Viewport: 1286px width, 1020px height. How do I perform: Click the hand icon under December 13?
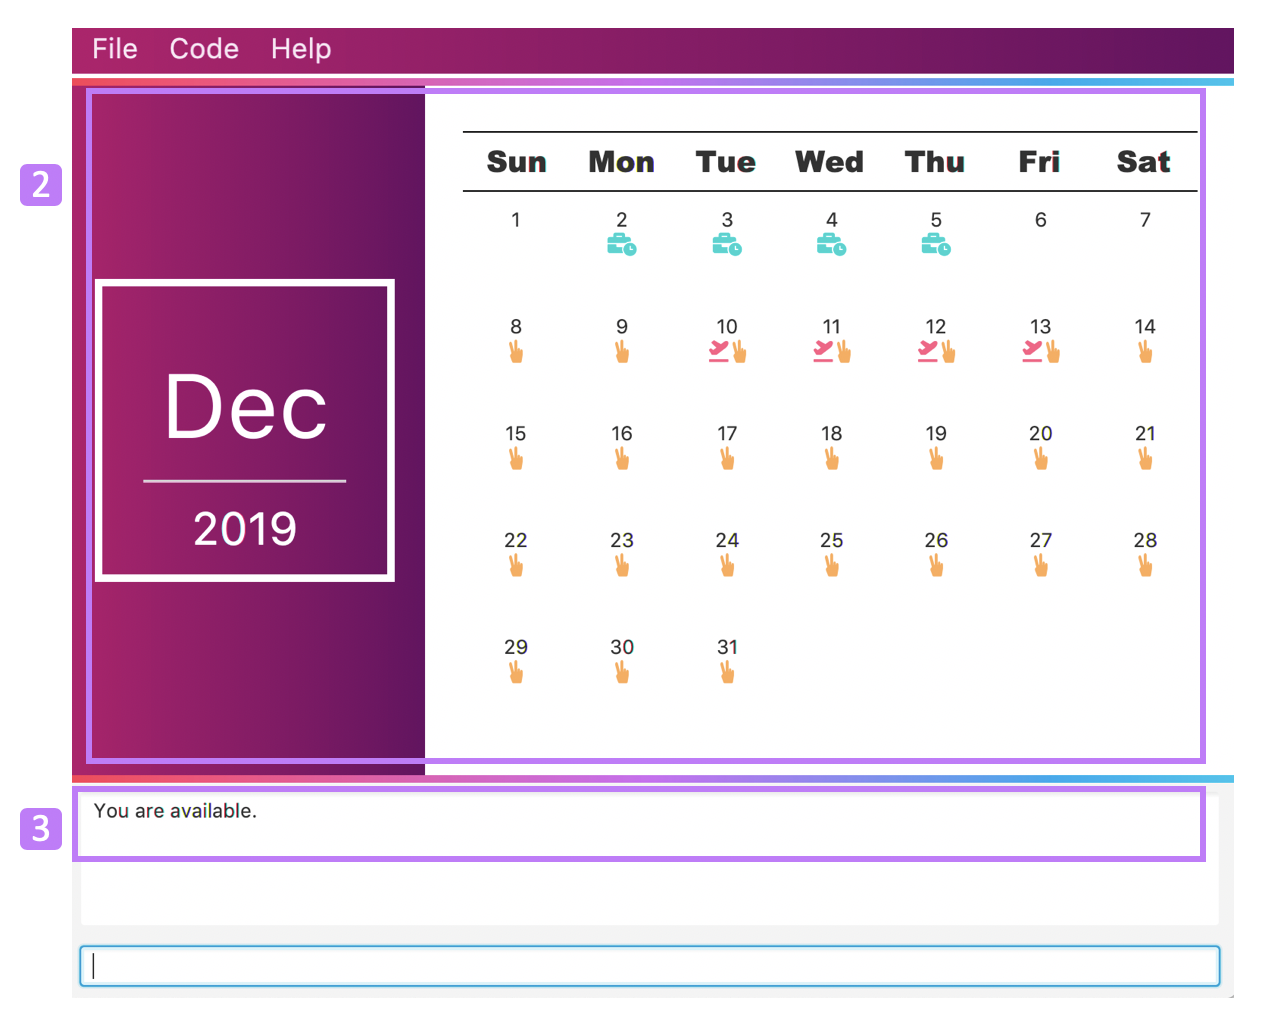click(x=1053, y=351)
